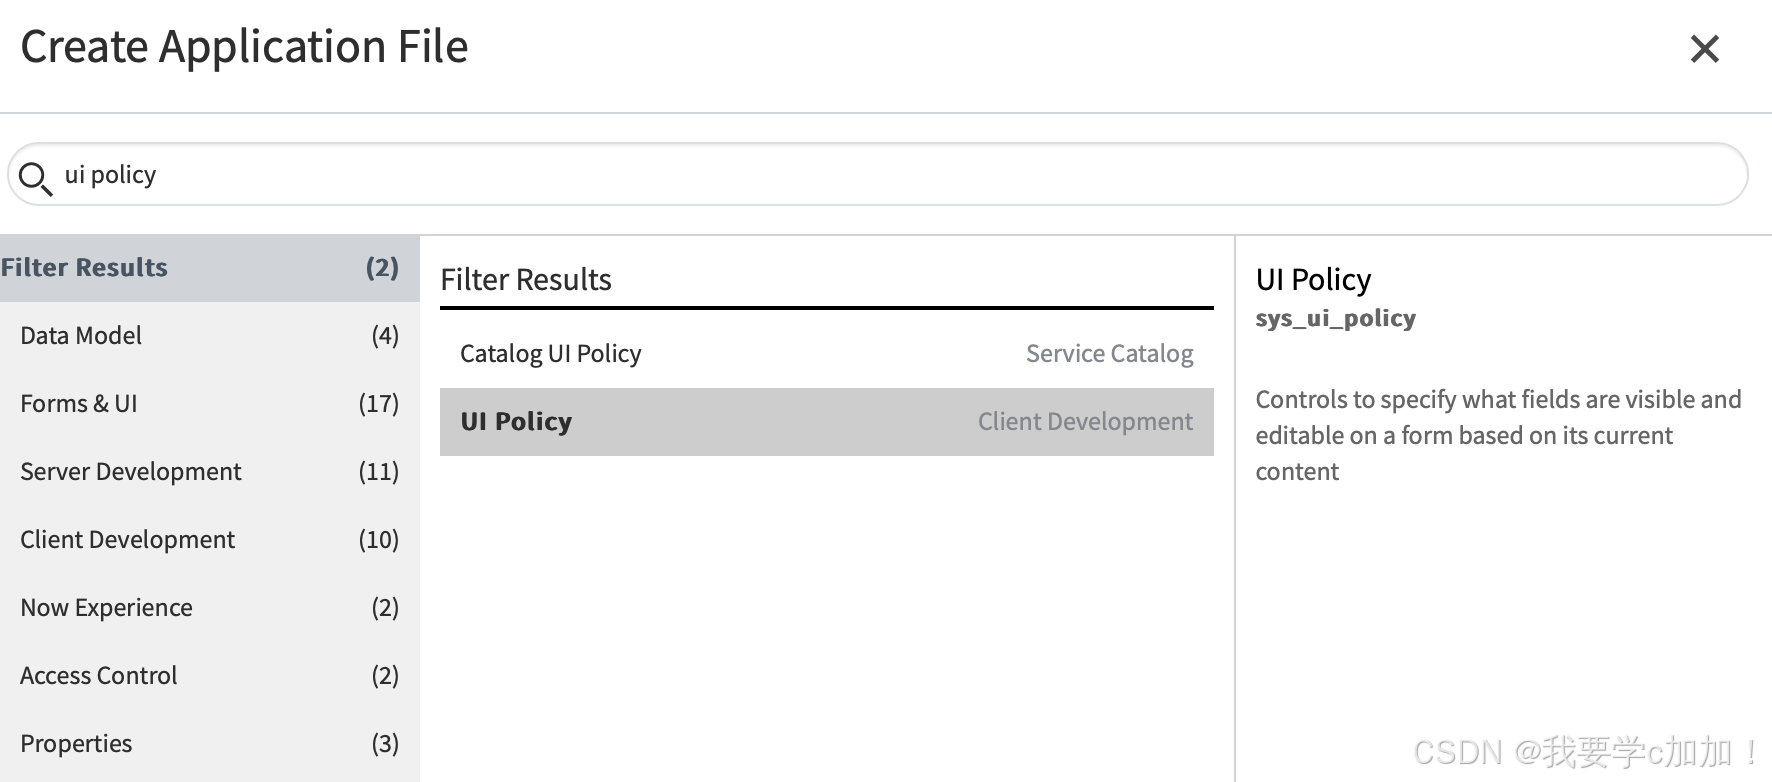This screenshot has width=1772, height=782.
Task: Switch to Server Development category
Action: 209,472
